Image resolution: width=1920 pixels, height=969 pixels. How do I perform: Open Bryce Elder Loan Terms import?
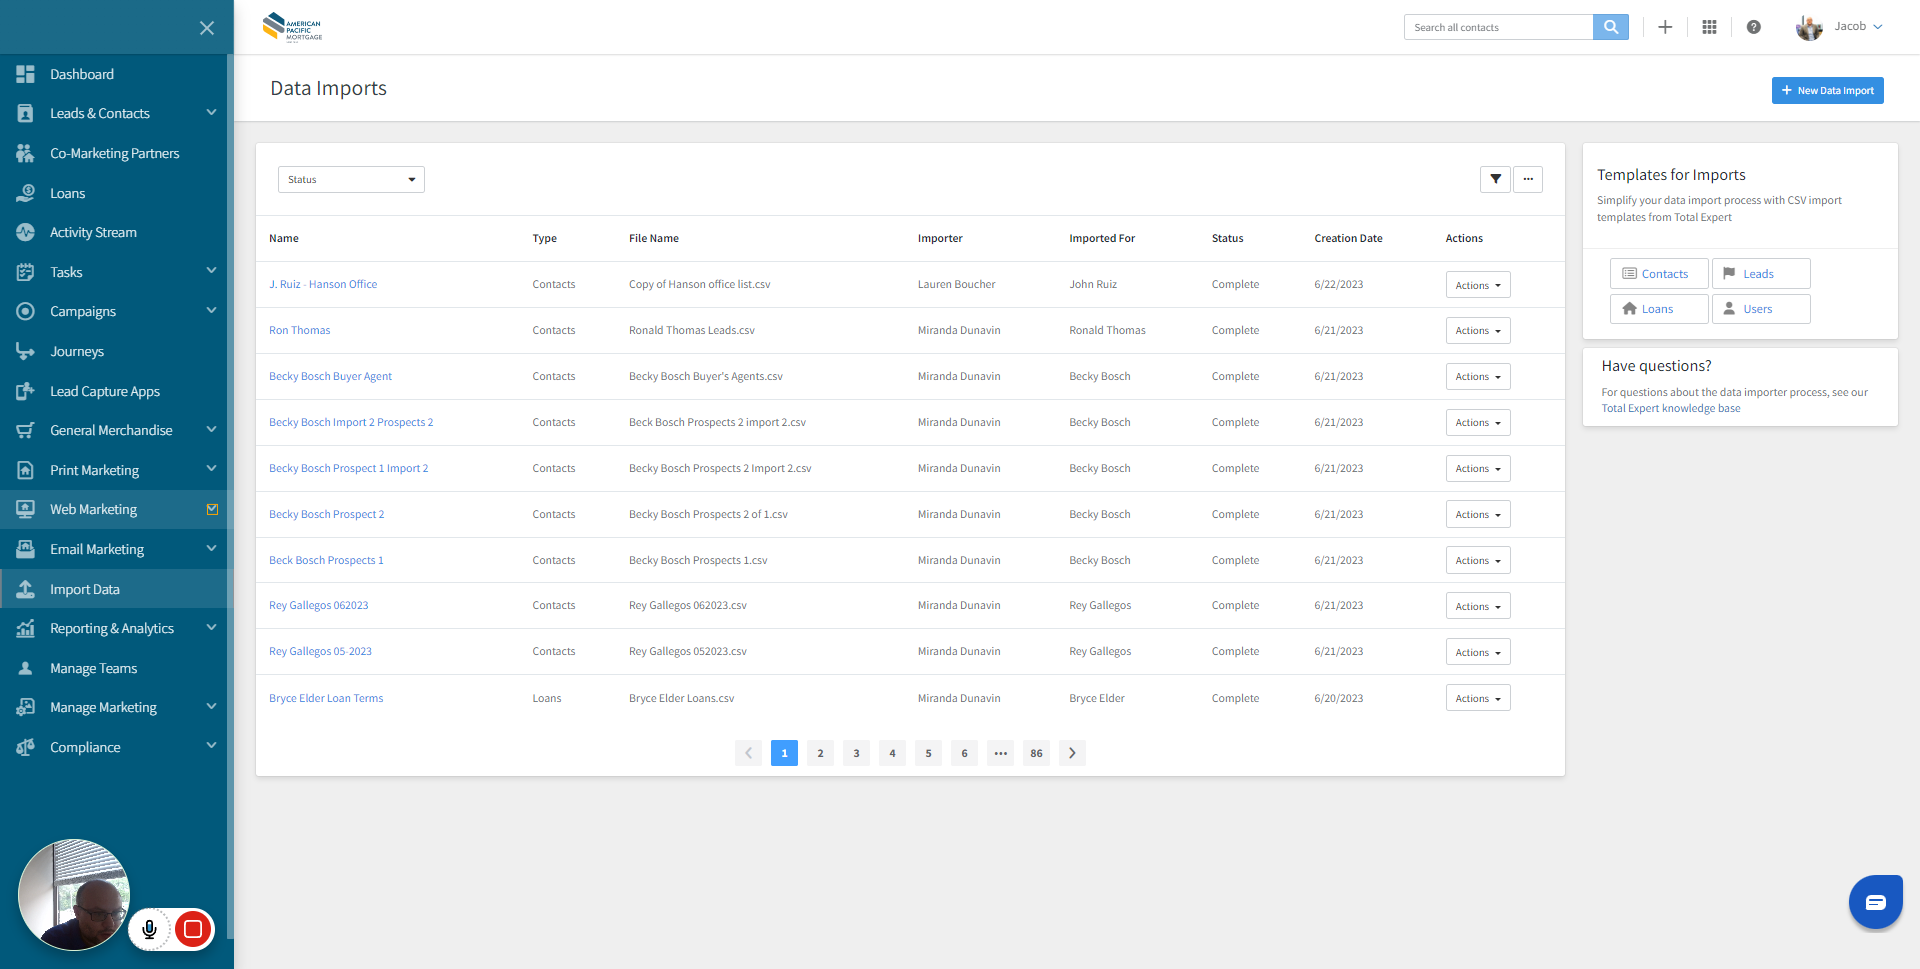tap(326, 698)
